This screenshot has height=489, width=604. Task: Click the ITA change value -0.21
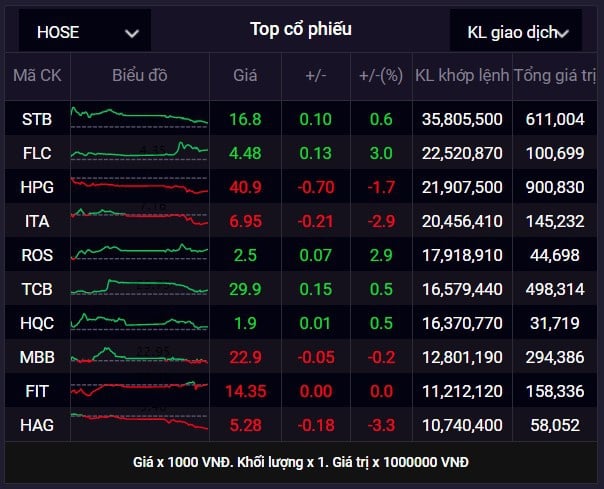(x=316, y=221)
